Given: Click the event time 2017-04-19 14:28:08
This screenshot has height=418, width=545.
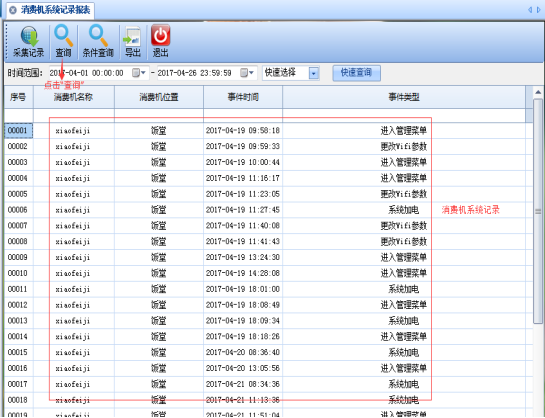Looking at the screenshot, I should click(243, 273).
